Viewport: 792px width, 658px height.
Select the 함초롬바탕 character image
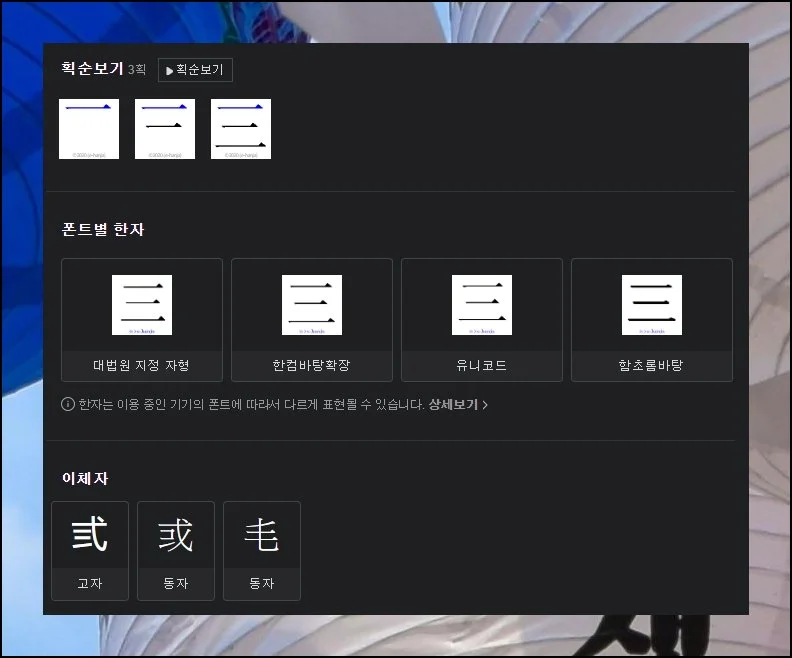652,305
